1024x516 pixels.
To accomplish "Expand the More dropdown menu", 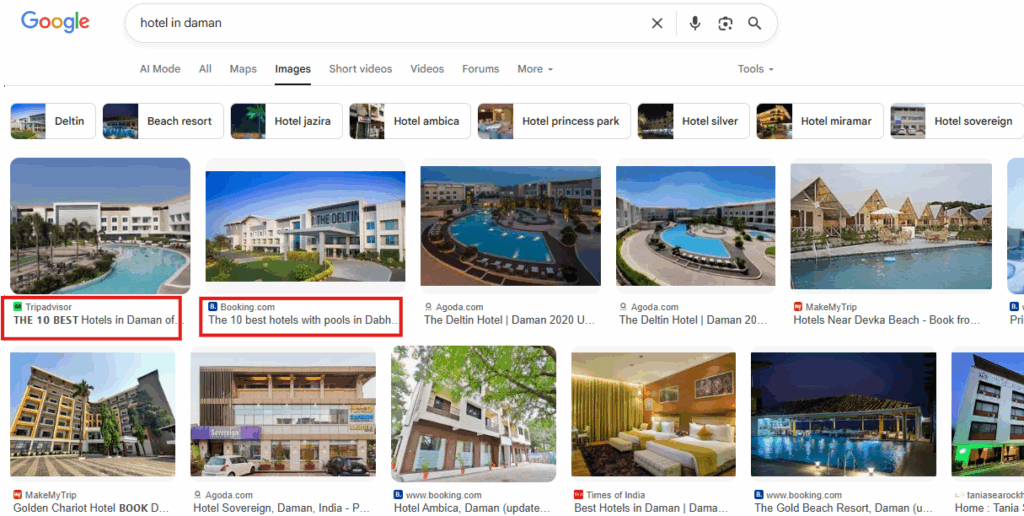I will [x=535, y=69].
